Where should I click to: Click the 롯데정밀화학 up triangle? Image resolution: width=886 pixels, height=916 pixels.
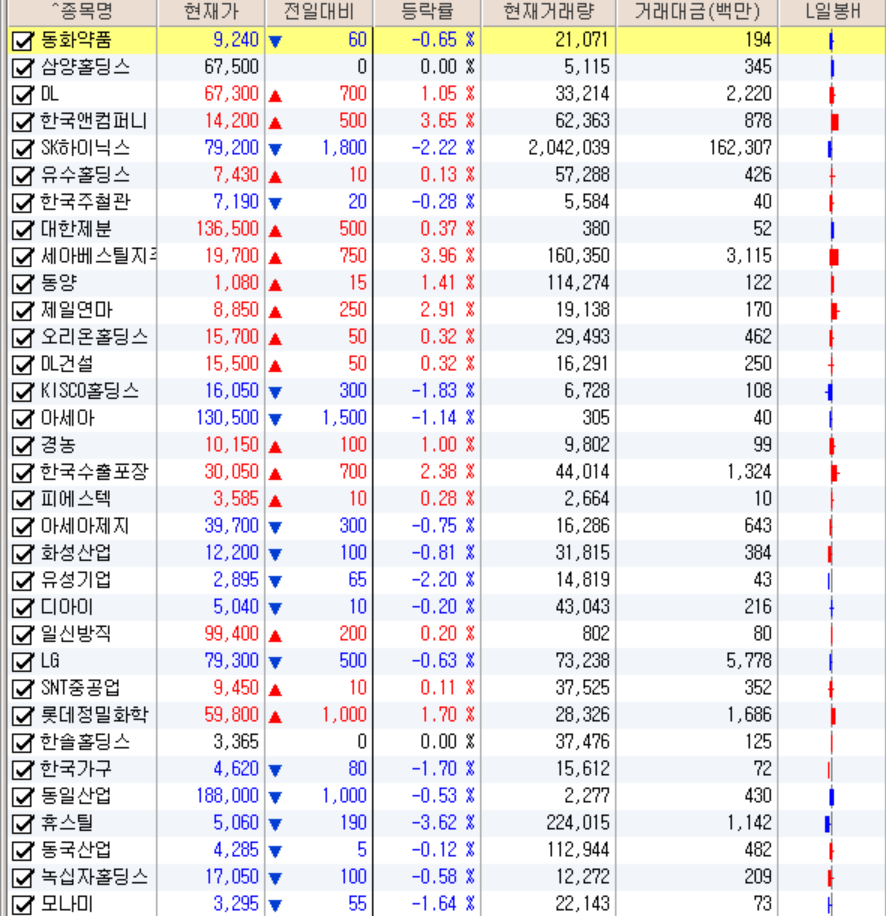pos(276,717)
